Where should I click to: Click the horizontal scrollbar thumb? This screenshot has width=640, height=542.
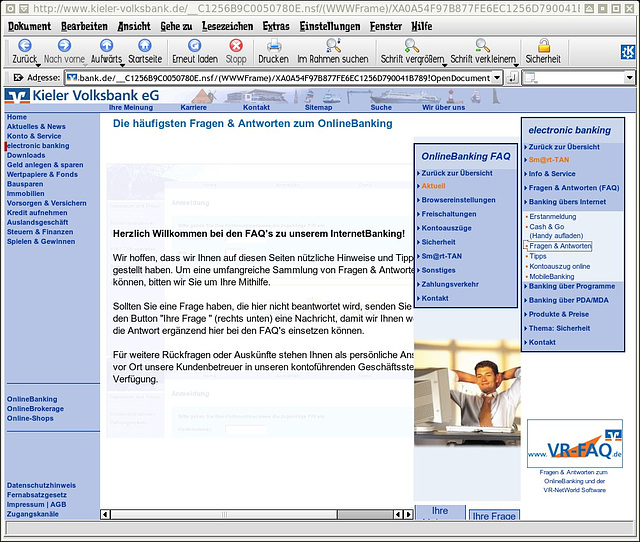[224, 514]
